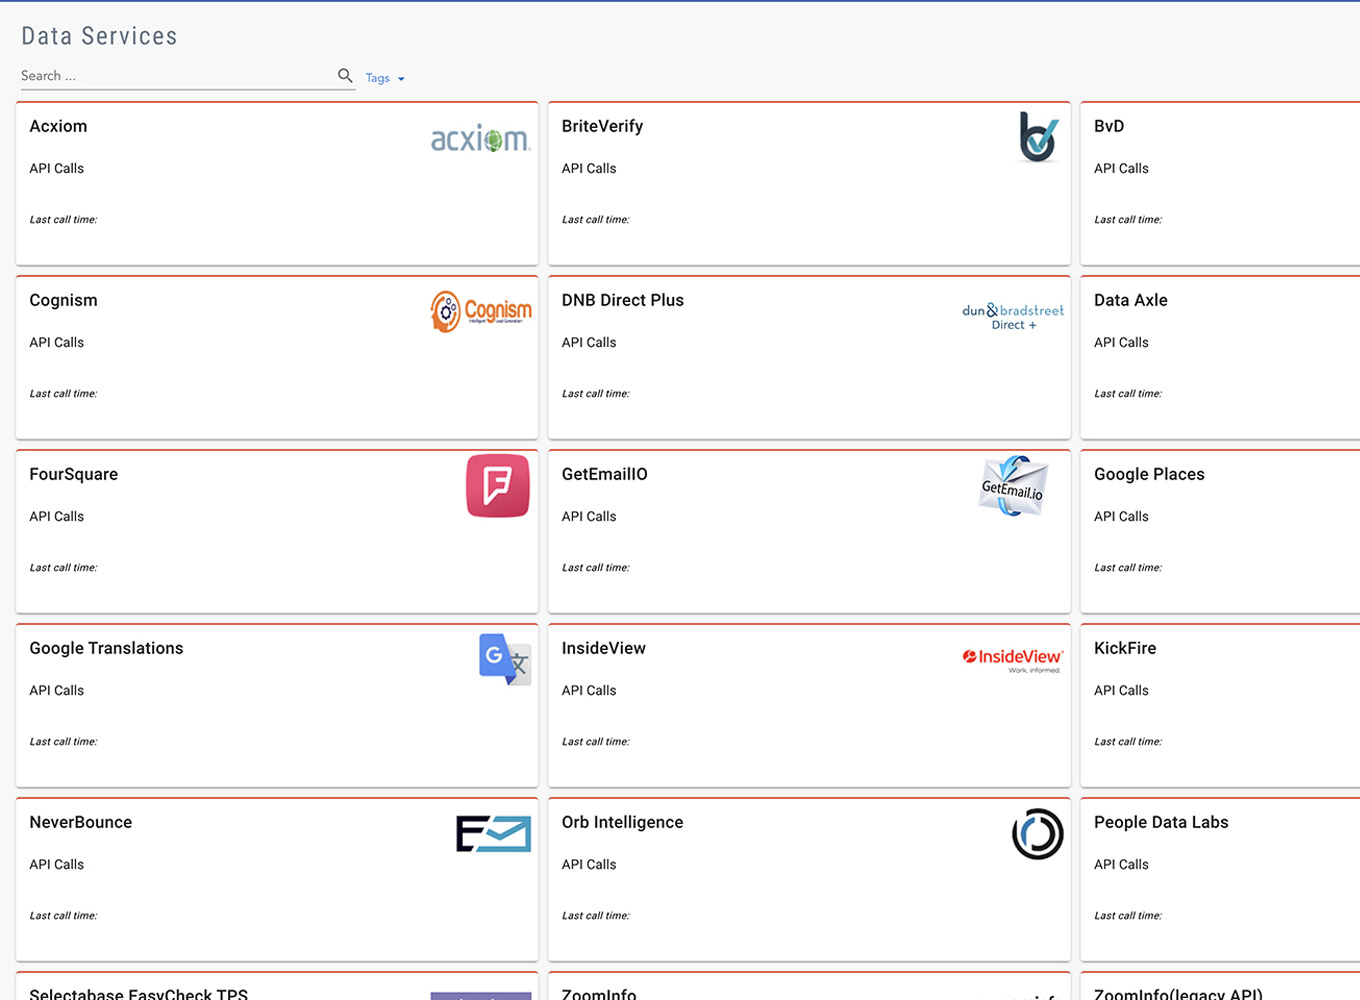Click Last call time in GetEmailIO card

click(x=595, y=567)
